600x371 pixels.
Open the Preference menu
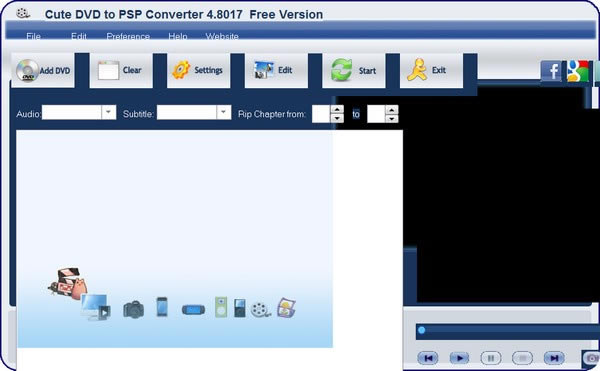pyautogui.click(x=128, y=36)
